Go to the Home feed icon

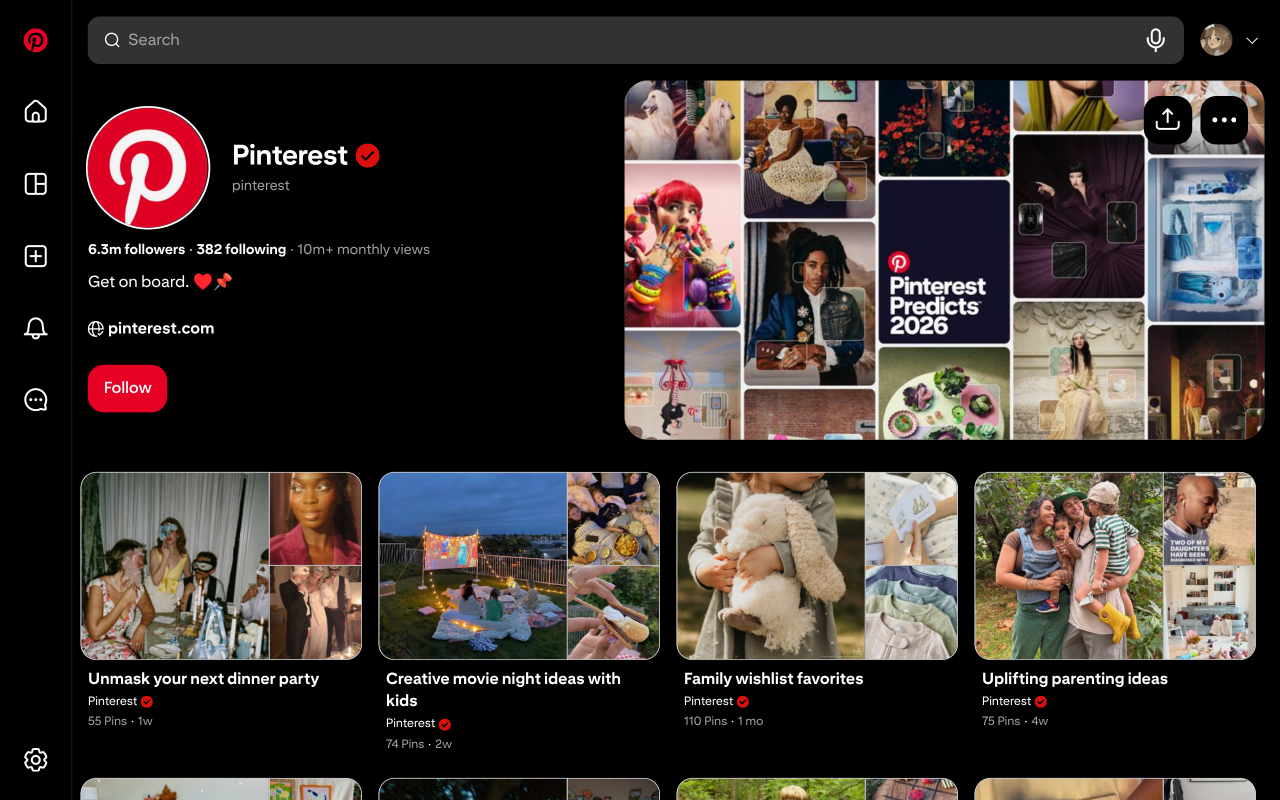[36, 112]
